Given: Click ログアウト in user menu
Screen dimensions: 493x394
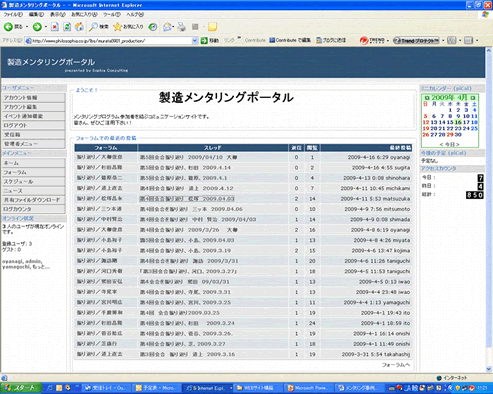Looking at the screenshot, I should [x=33, y=125].
